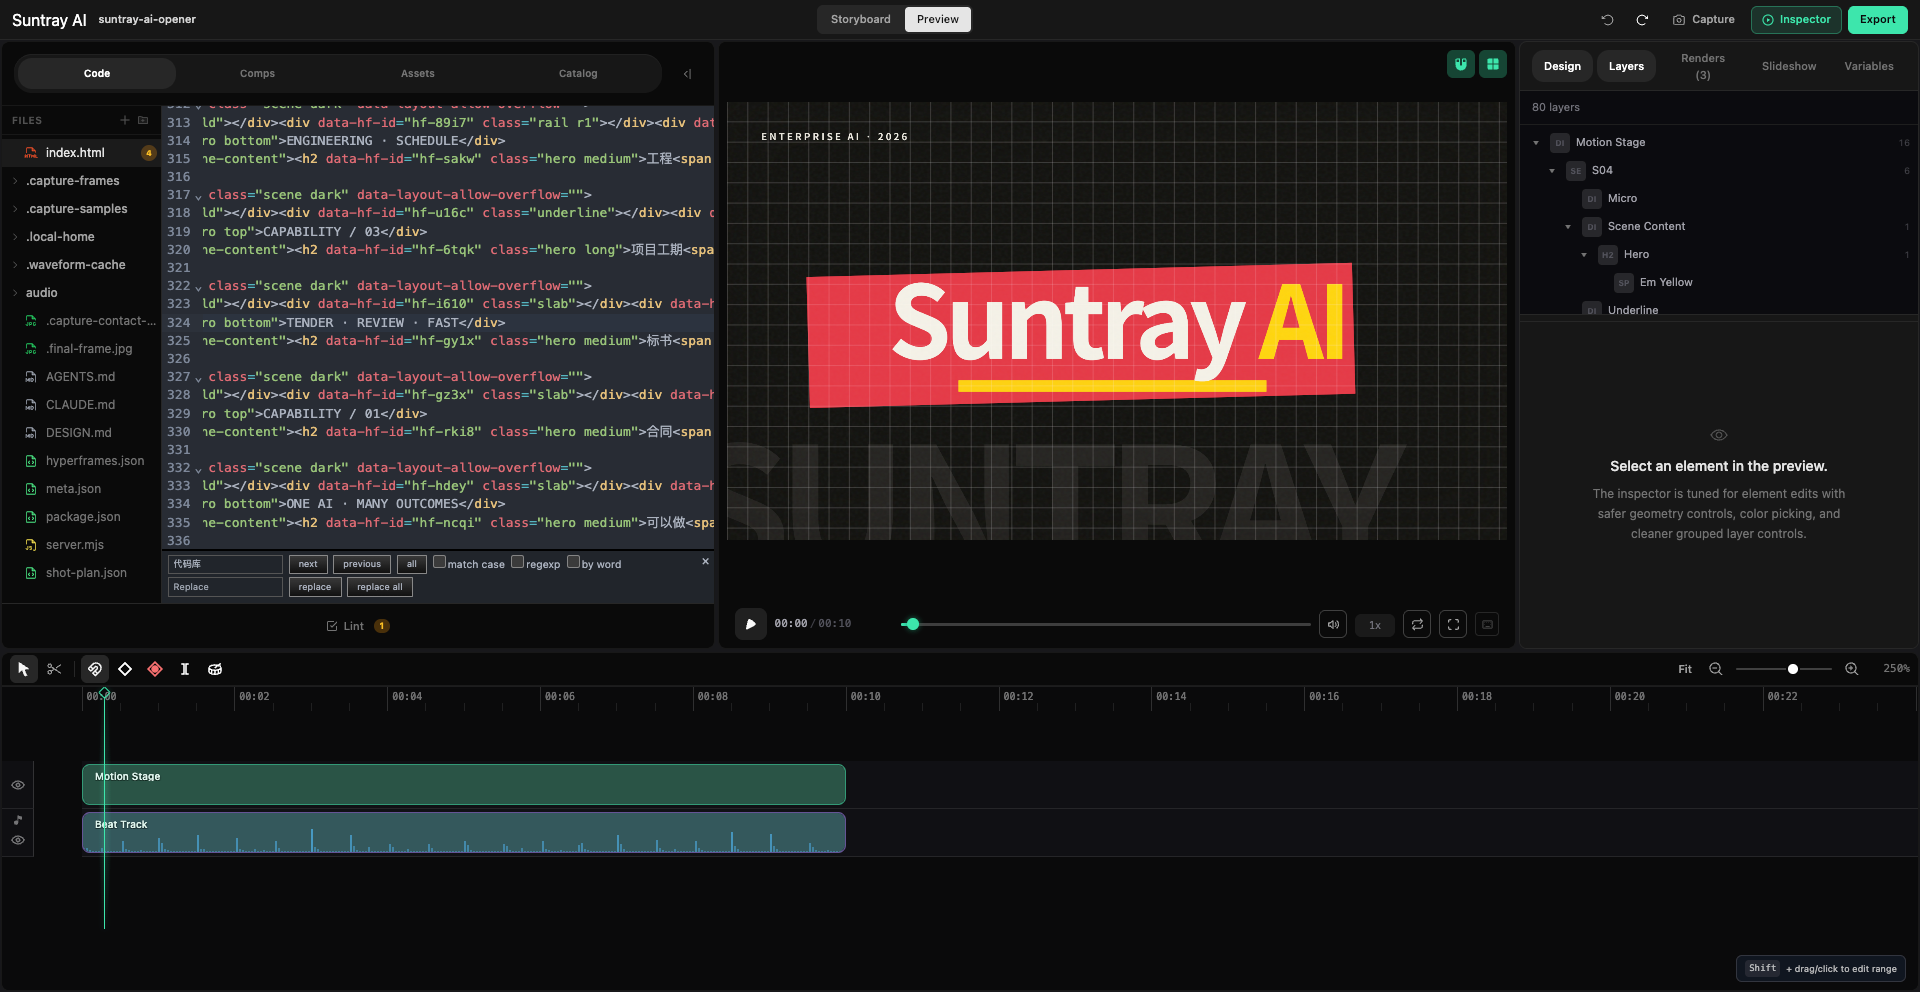This screenshot has height=992, width=1920.
Task: Open the Comps tab
Action: pyautogui.click(x=257, y=74)
